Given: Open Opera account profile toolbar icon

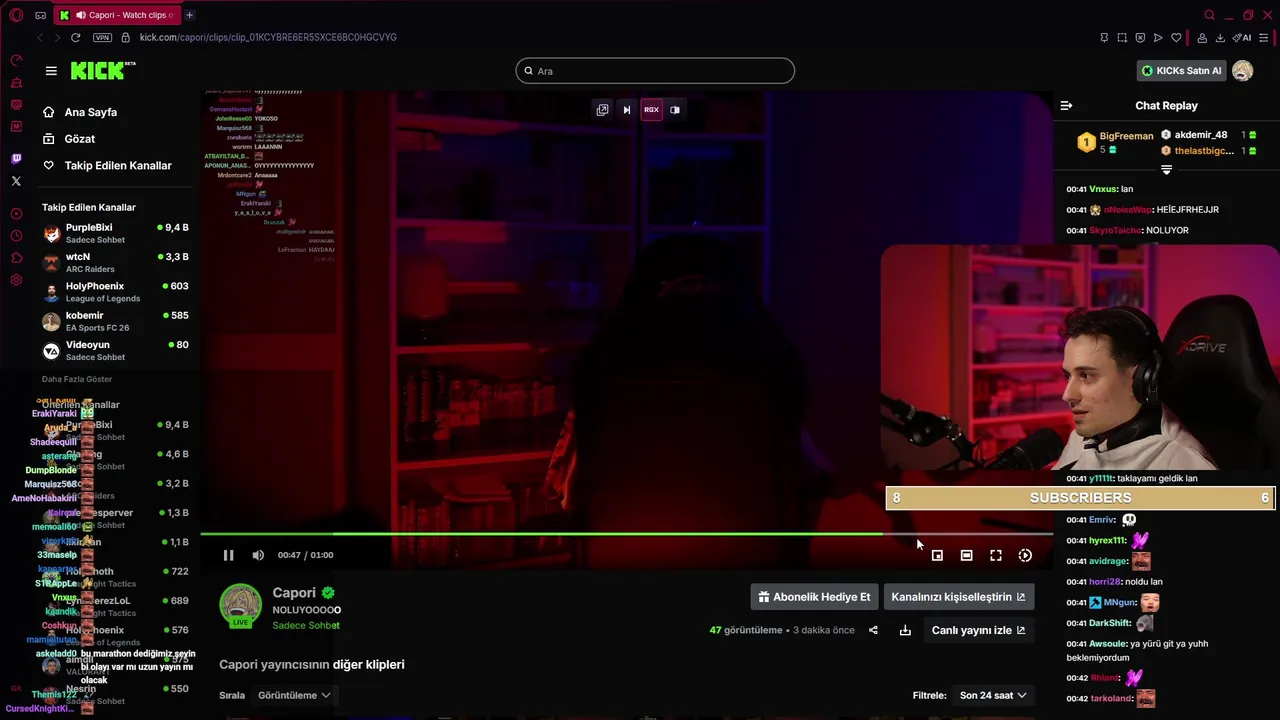Looking at the screenshot, I should pos(1202,38).
